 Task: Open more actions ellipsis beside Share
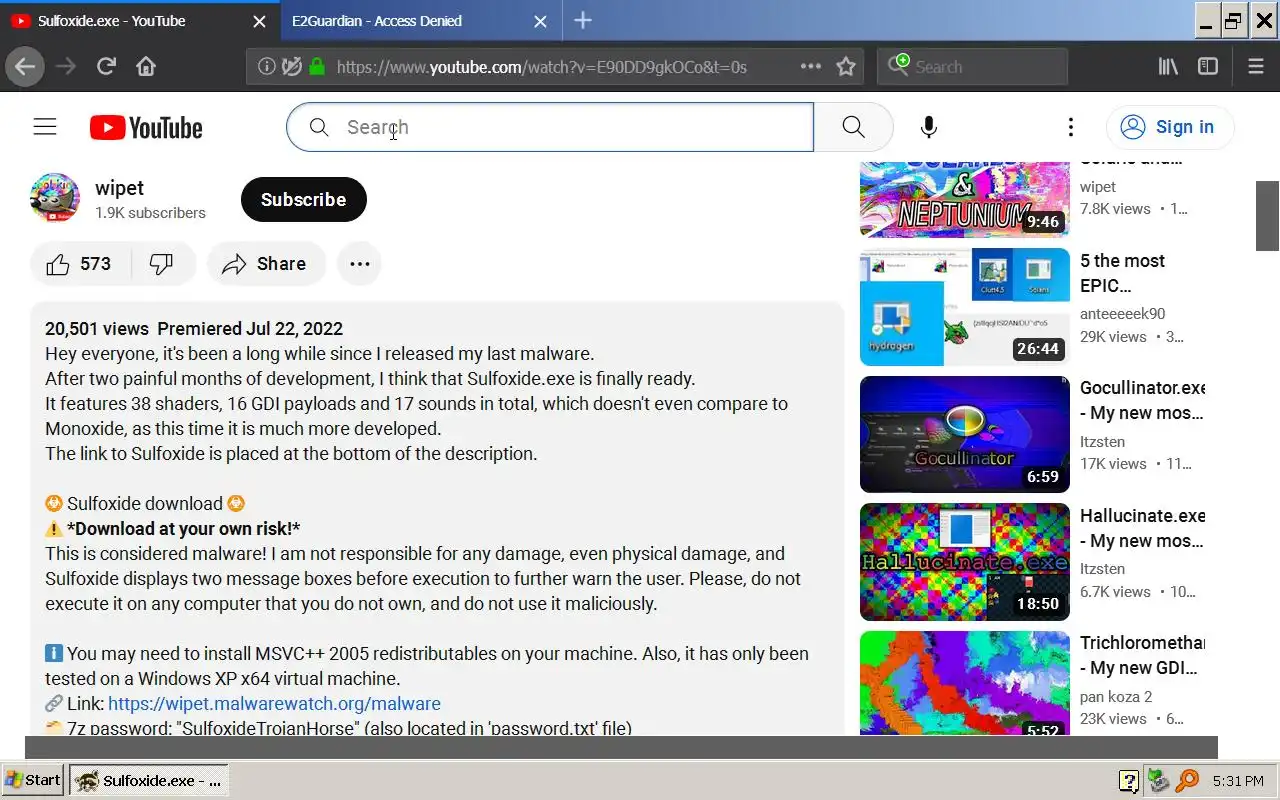(360, 264)
